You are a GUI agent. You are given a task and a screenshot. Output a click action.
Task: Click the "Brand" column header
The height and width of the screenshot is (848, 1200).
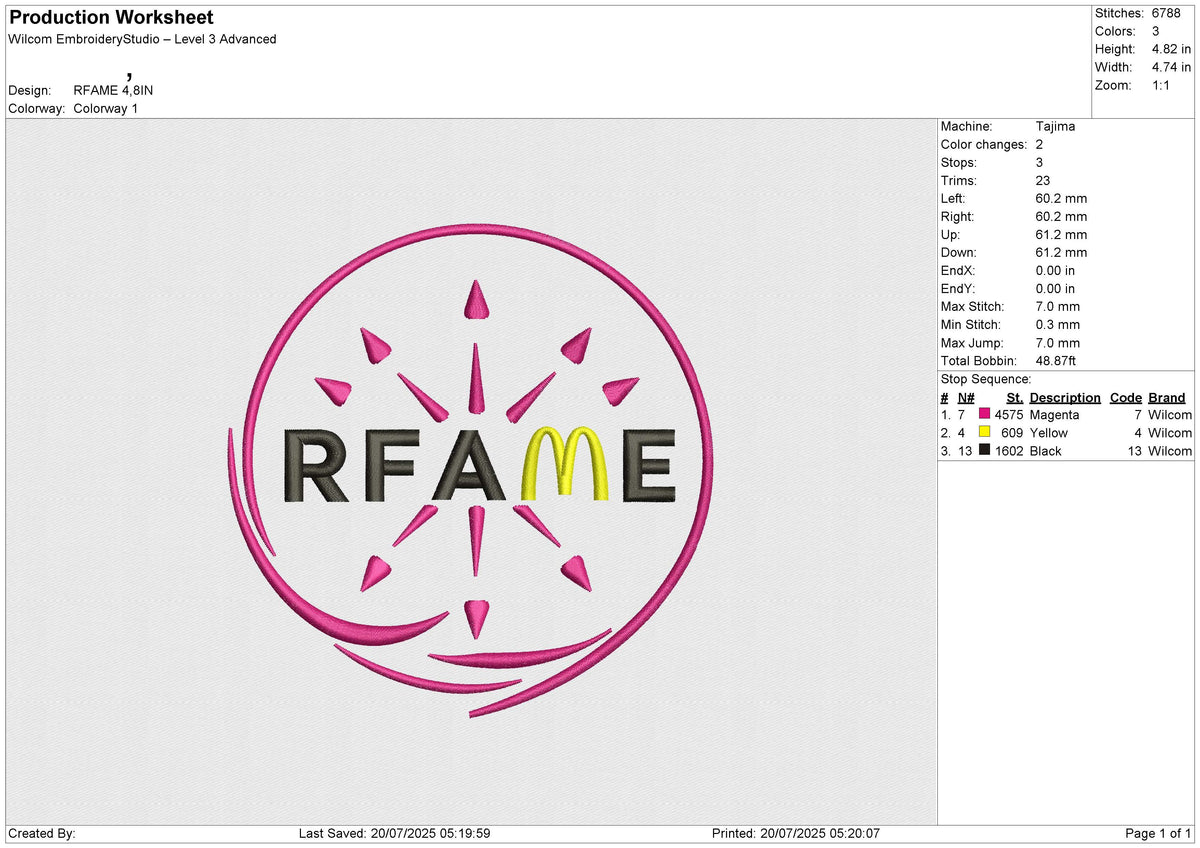point(1167,398)
